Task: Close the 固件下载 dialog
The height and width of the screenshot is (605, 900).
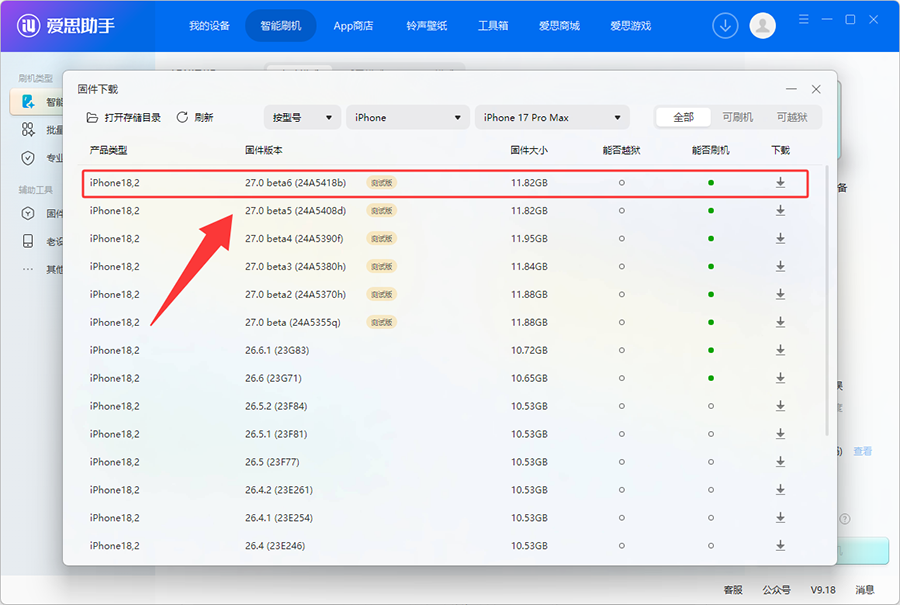Action: tap(816, 89)
